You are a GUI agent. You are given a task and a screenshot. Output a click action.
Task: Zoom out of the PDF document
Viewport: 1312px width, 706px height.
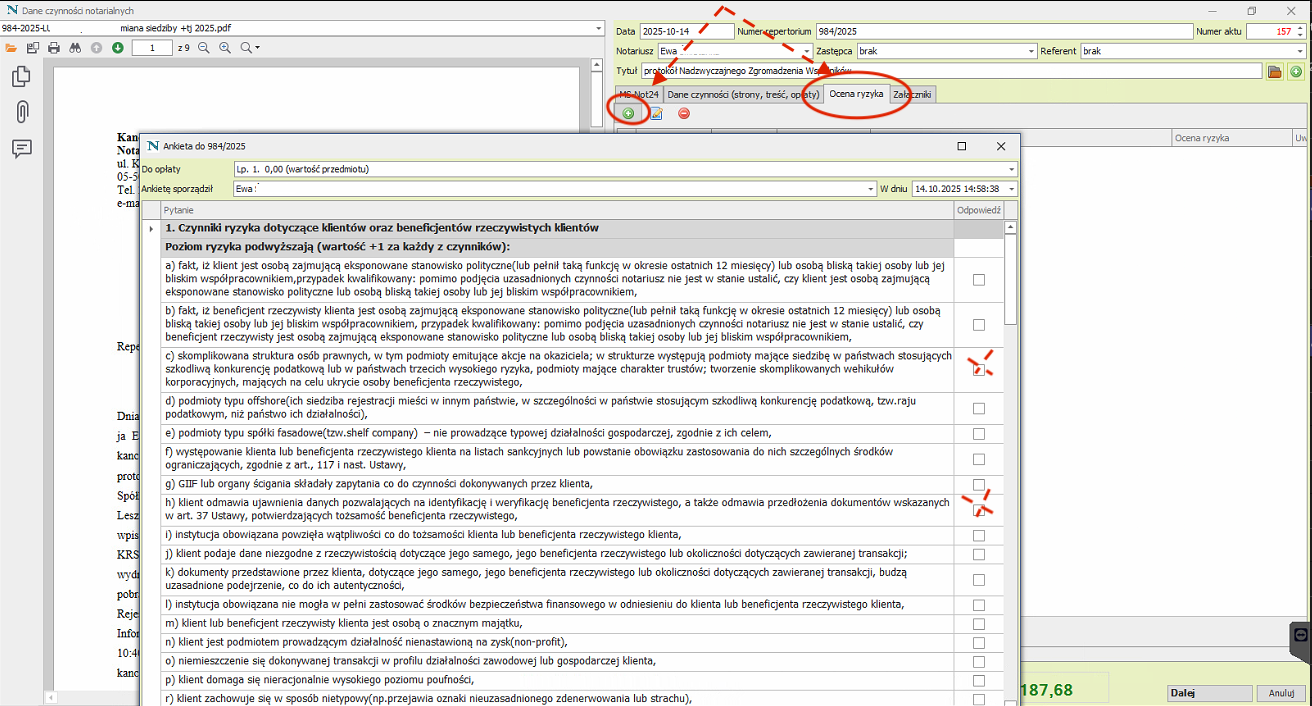point(204,47)
